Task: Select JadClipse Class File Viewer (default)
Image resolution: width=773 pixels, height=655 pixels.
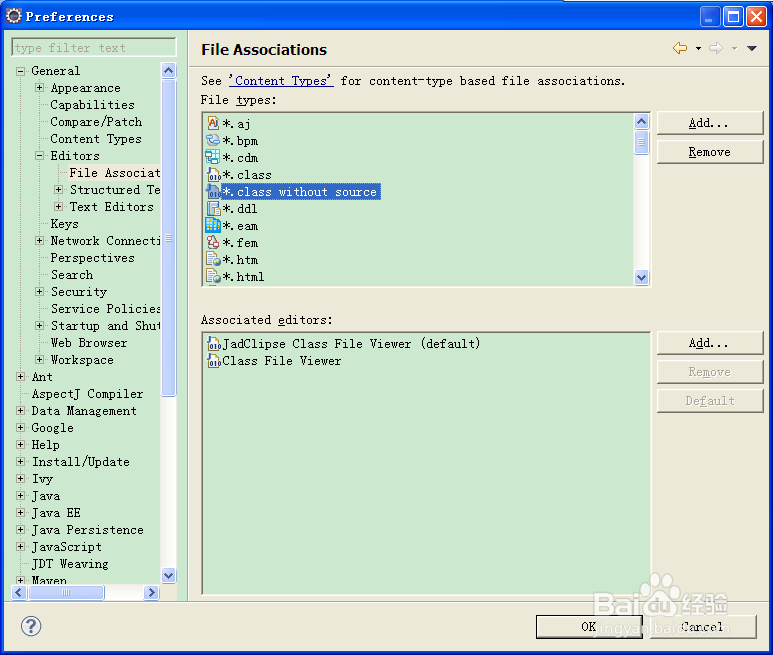Action: tap(351, 344)
